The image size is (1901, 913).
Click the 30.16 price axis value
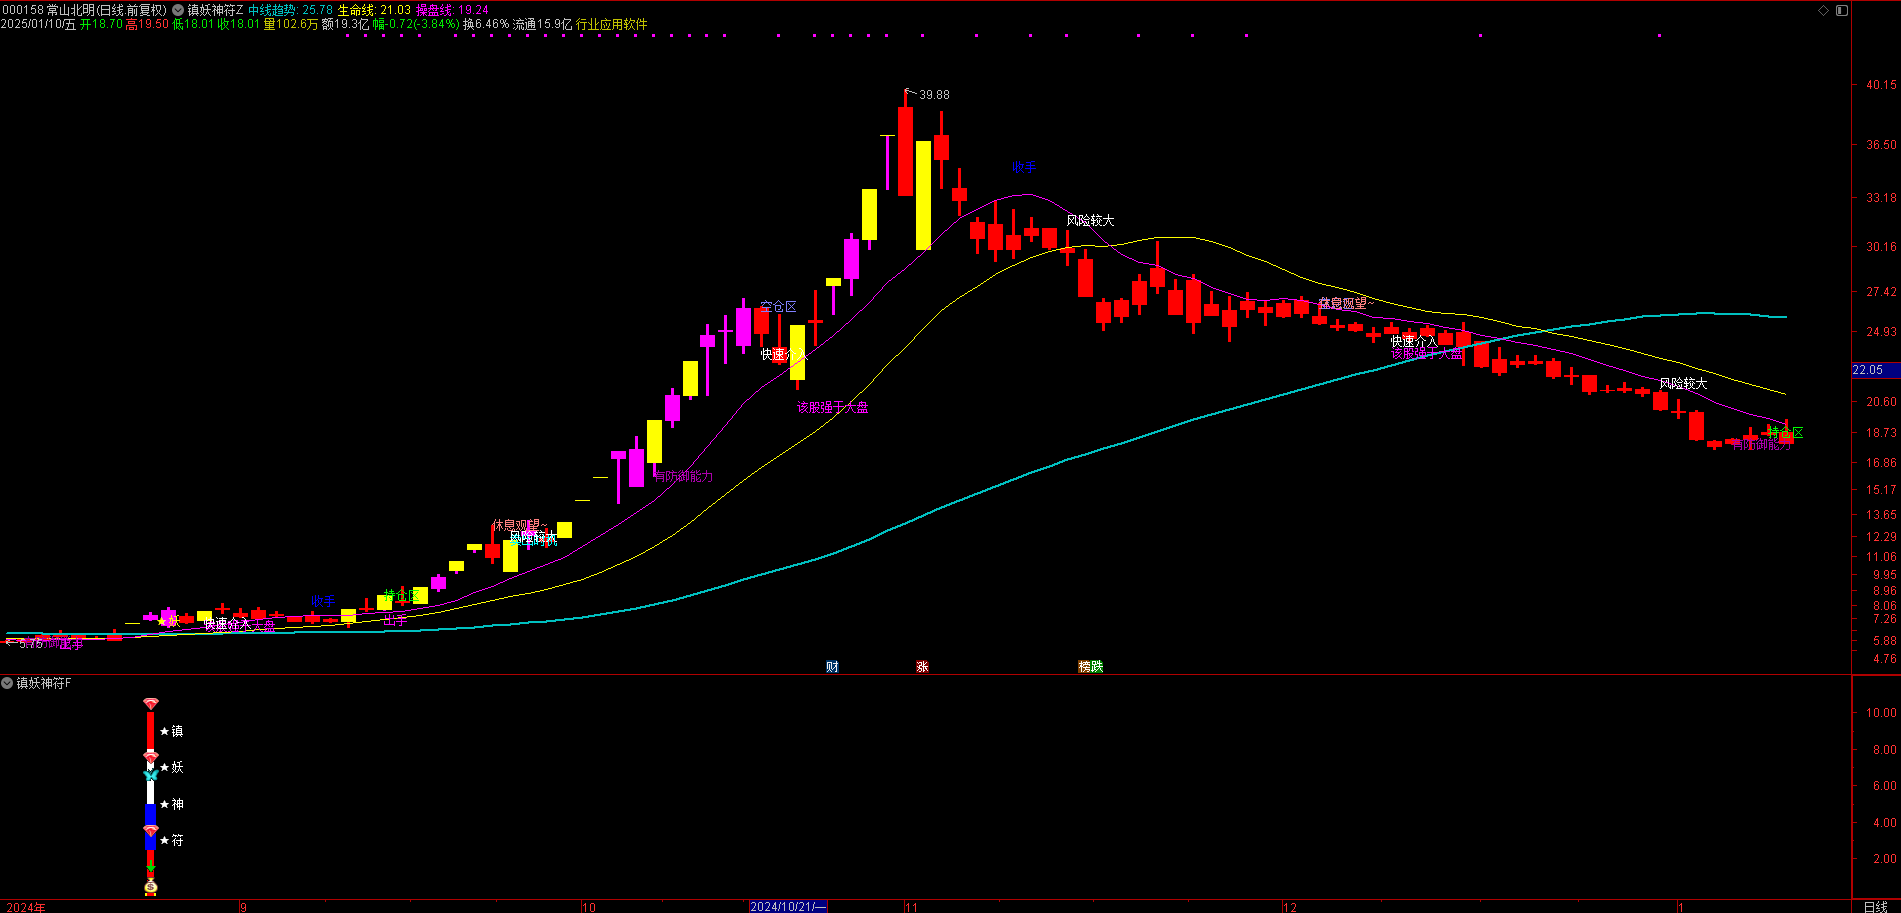pyautogui.click(x=1881, y=247)
